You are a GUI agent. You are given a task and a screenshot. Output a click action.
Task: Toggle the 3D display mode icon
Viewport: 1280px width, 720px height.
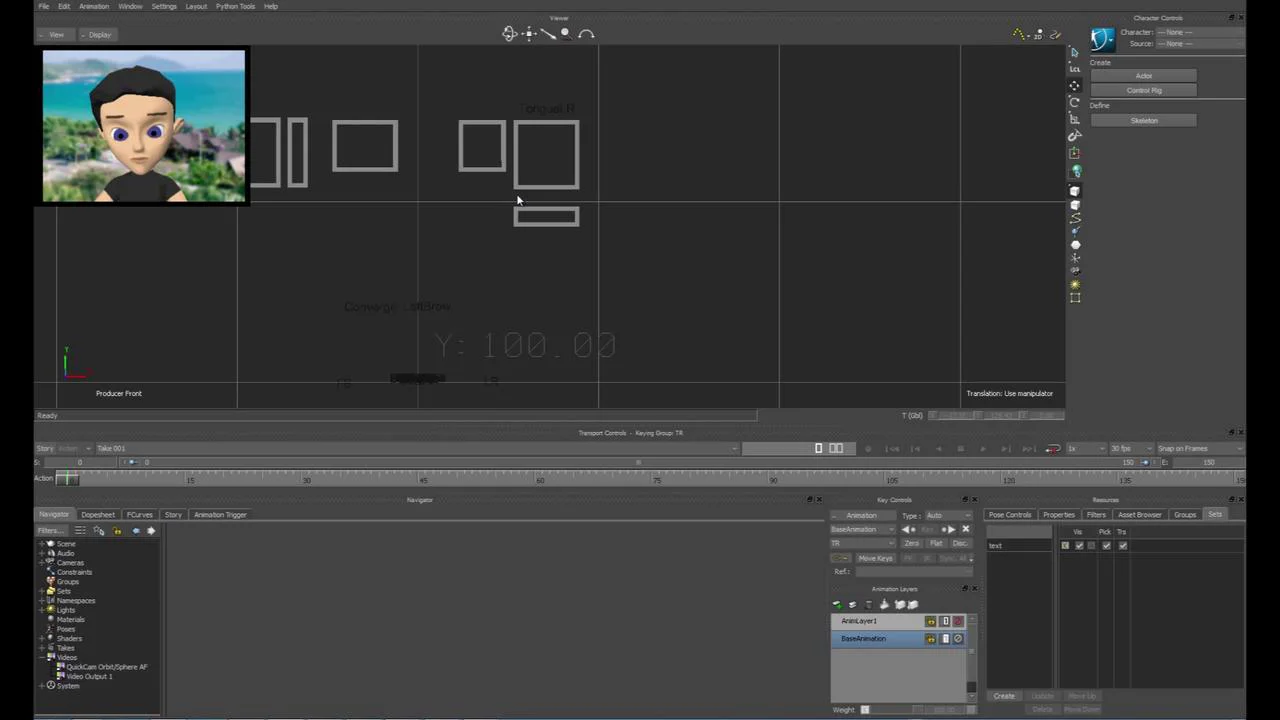coord(1038,34)
